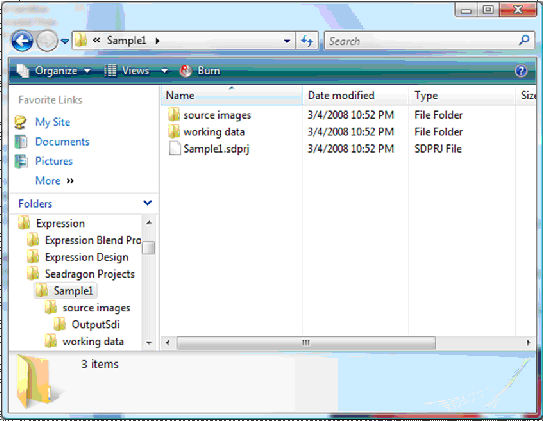Open the Organize menu
The height and width of the screenshot is (421, 543).
54,71
